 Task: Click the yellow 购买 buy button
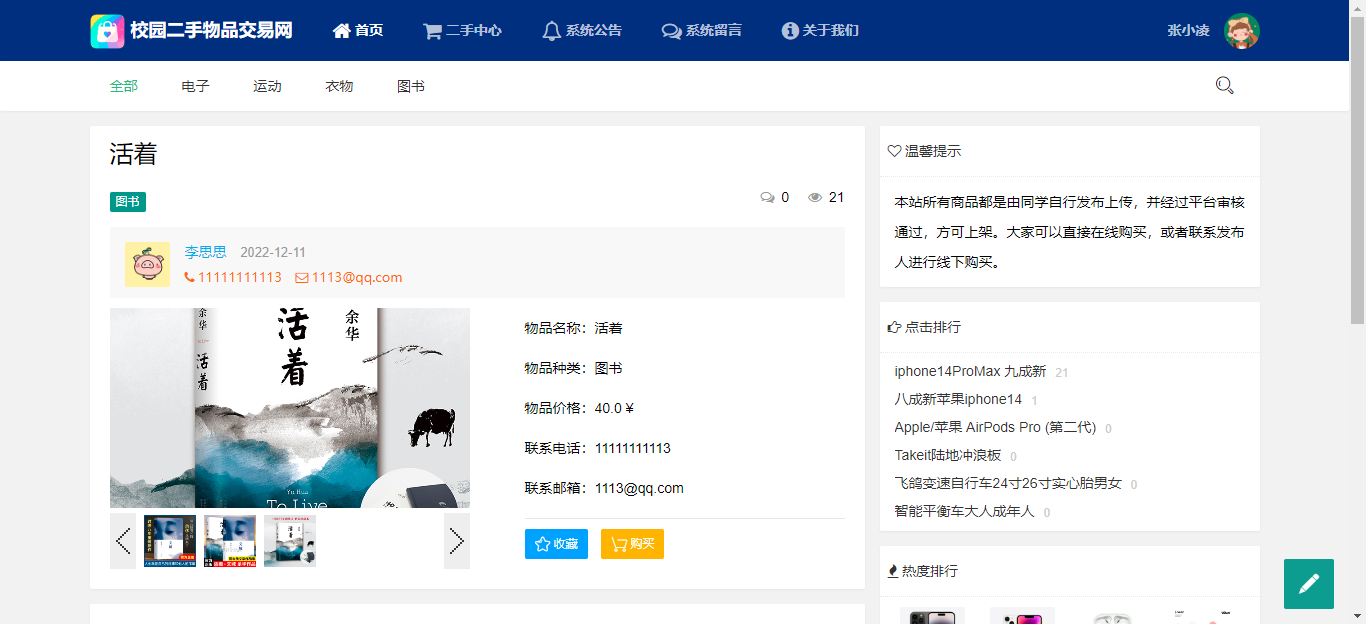[x=632, y=544]
